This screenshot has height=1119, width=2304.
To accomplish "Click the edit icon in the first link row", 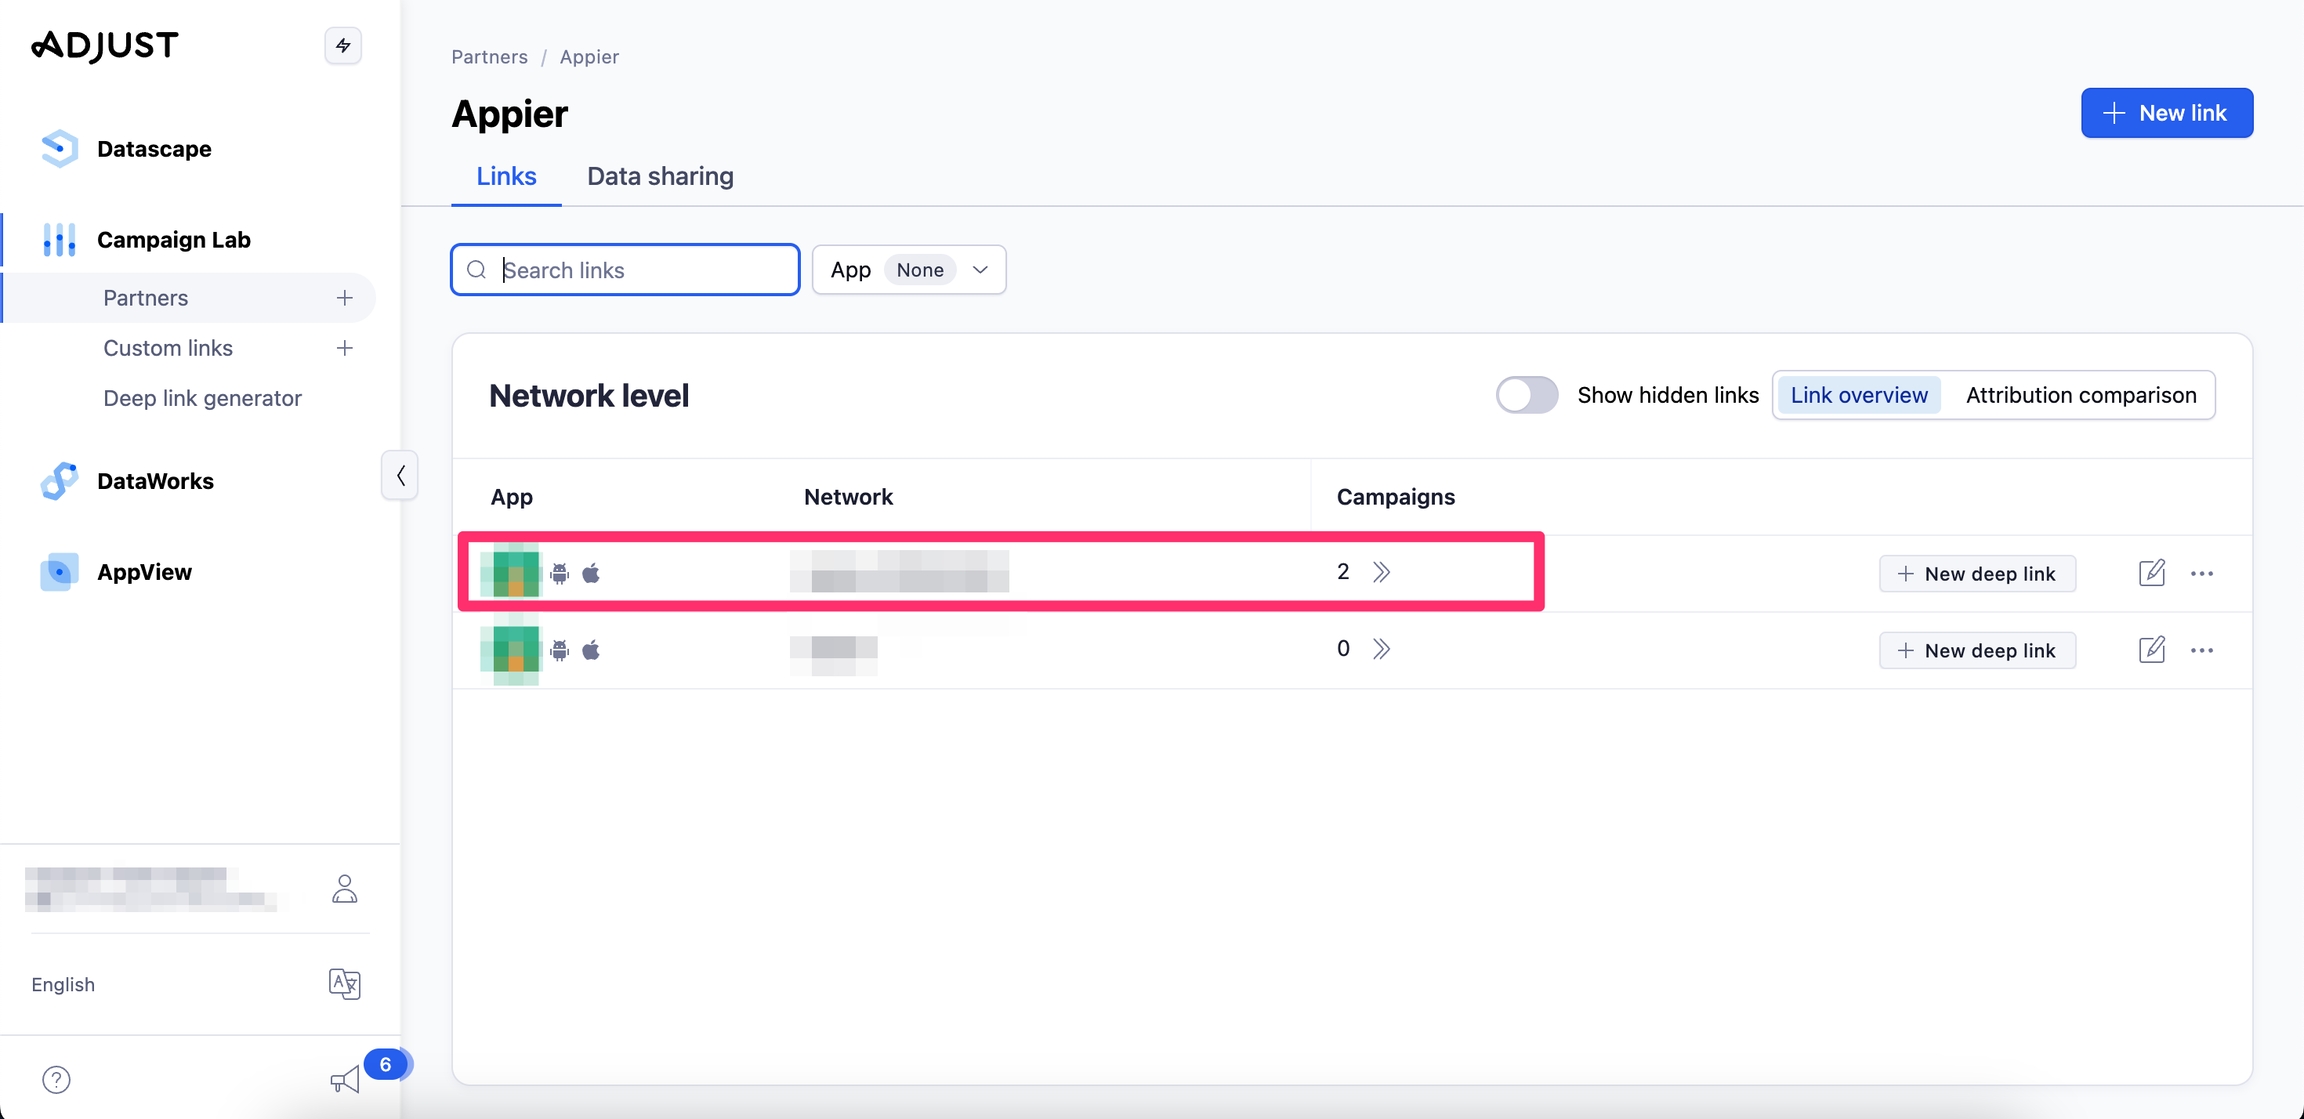I will (2151, 573).
